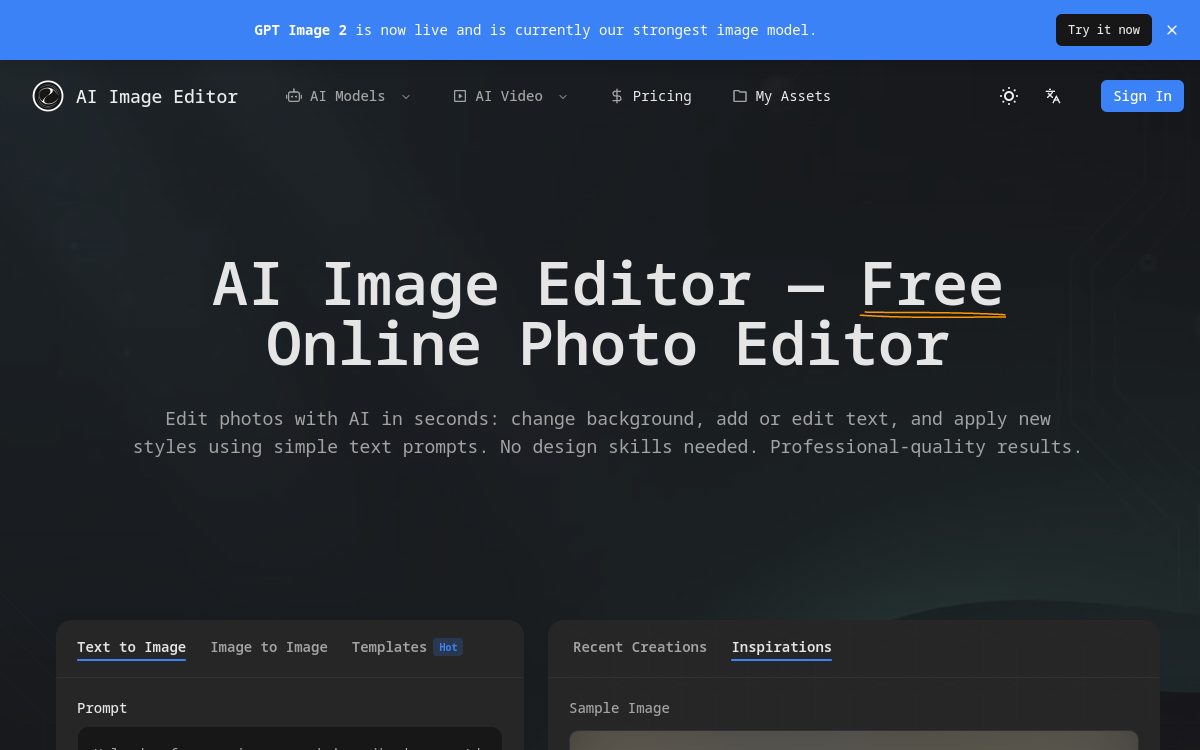Image resolution: width=1200 pixels, height=750 pixels.
Task: Click the Prompt label
Action: point(102,708)
